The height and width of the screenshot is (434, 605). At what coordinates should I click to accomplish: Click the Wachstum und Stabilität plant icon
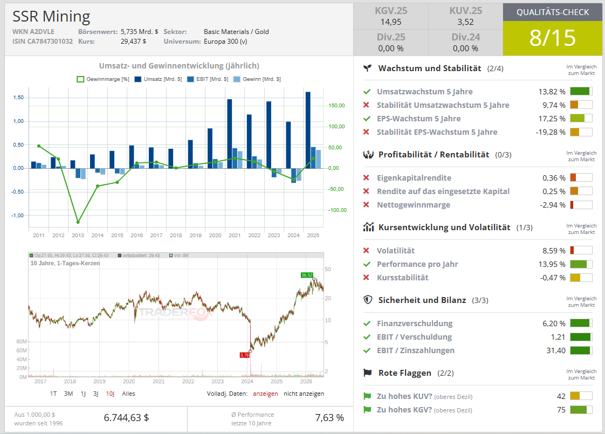(x=367, y=68)
